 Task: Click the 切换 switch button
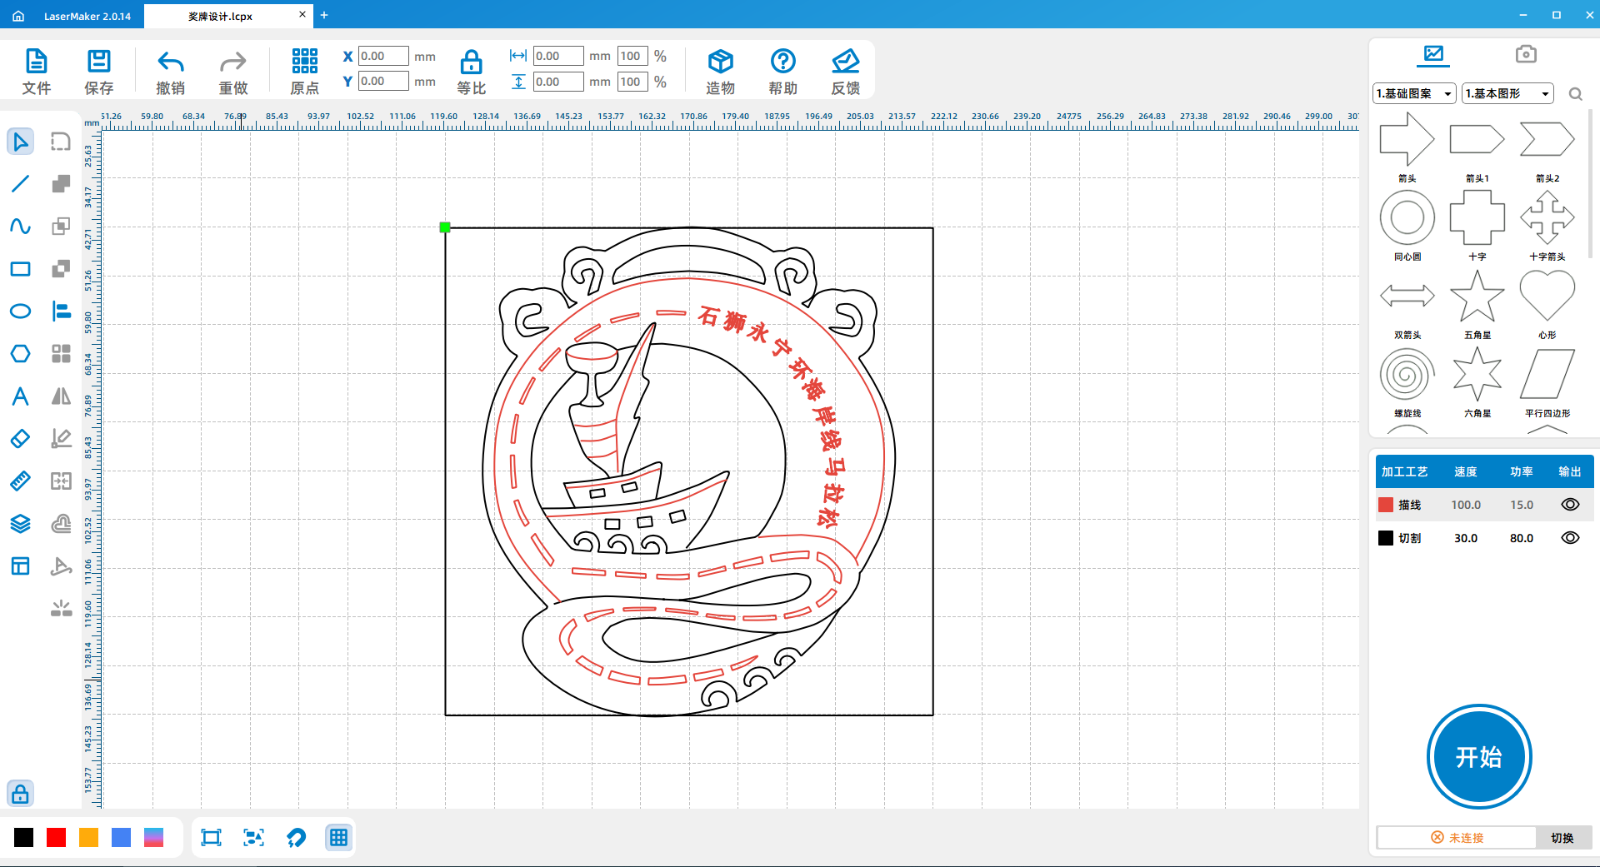coord(1562,838)
